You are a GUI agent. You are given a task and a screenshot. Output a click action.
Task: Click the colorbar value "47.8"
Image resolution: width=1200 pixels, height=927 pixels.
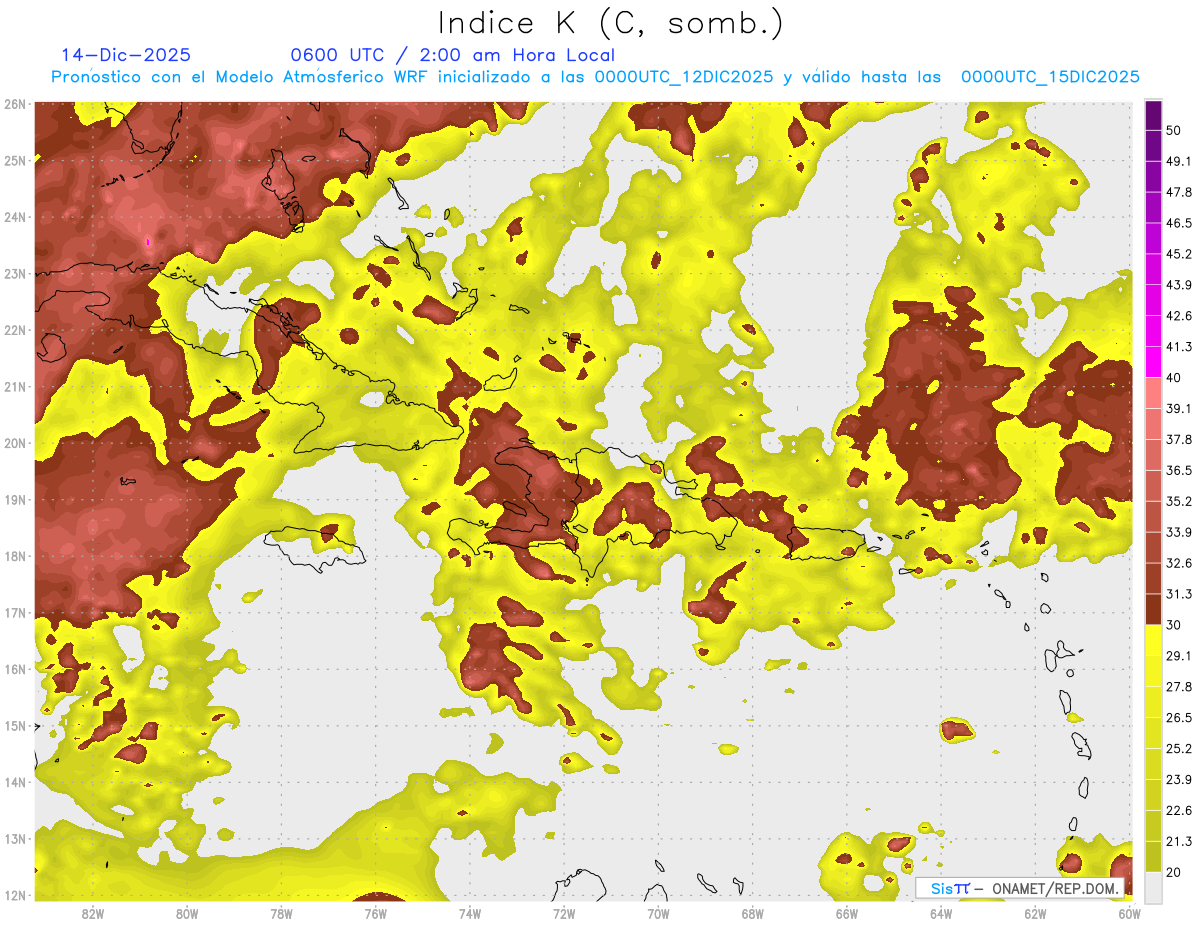[x=1179, y=192]
